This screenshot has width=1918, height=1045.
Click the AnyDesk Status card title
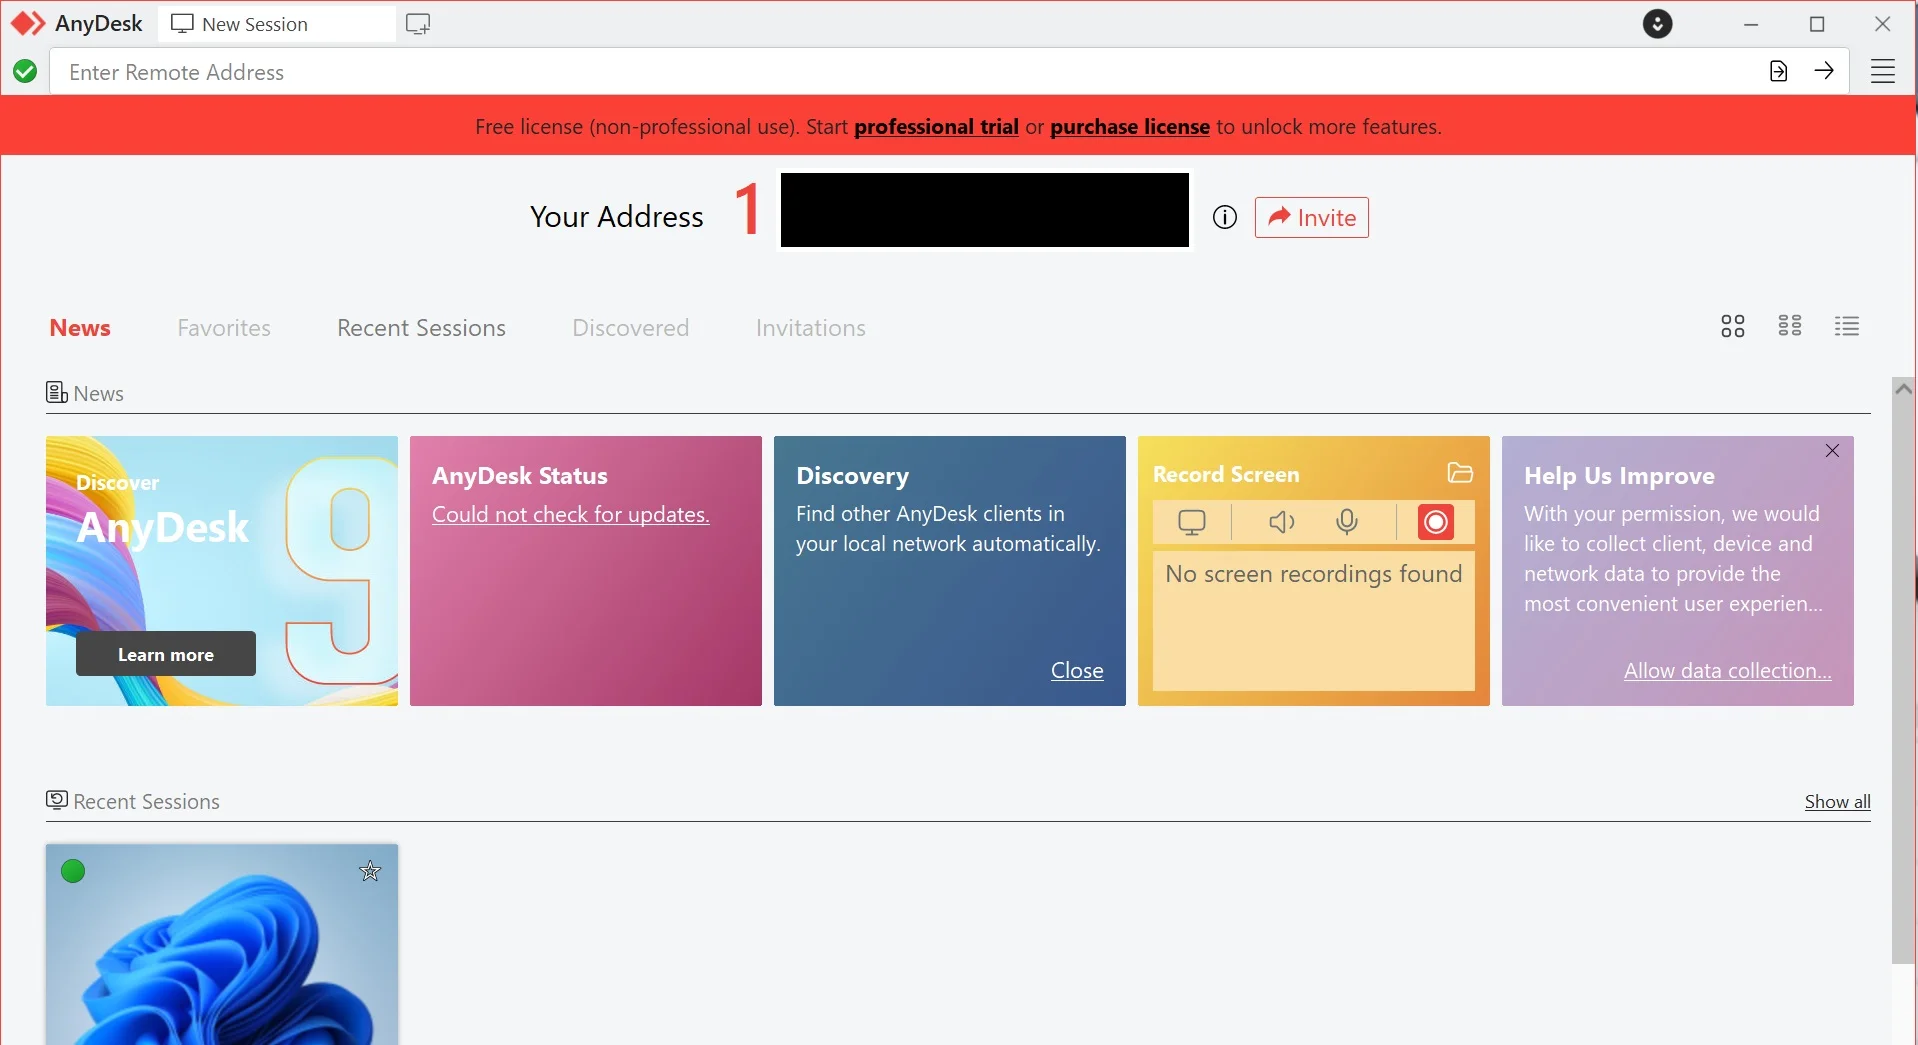click(520, 476)
